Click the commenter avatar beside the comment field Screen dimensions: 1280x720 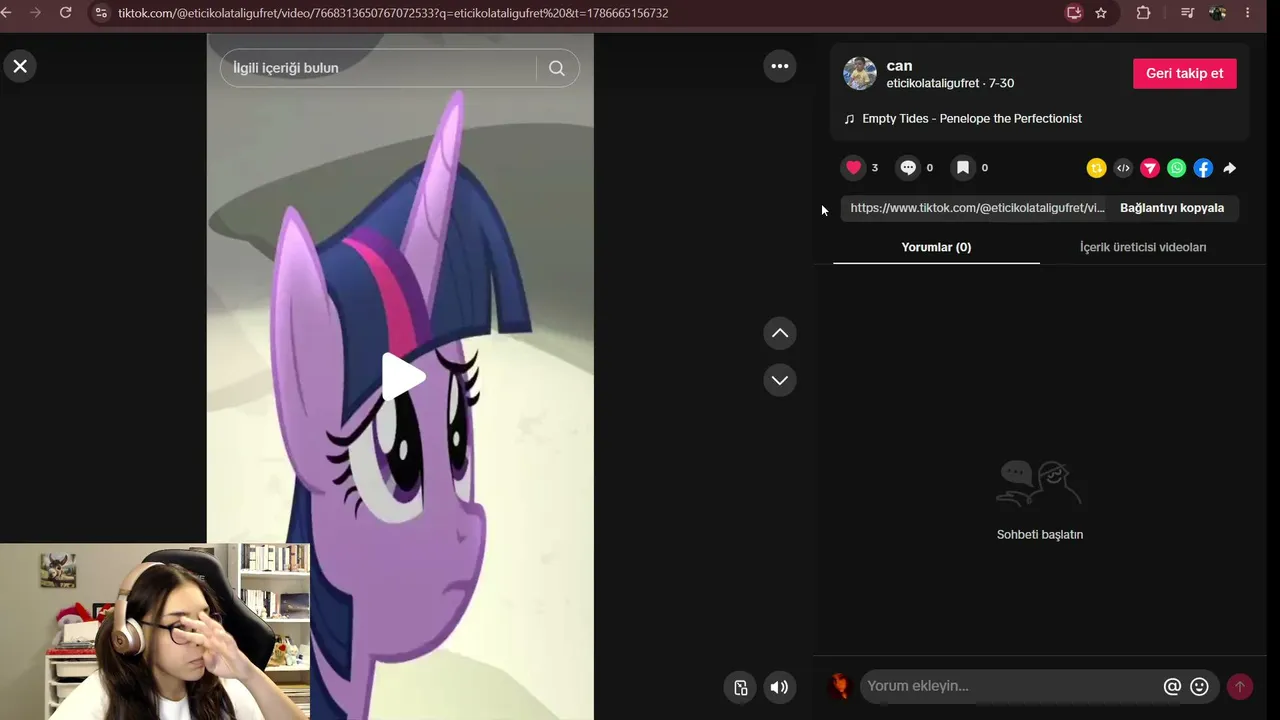click(840, 686)
